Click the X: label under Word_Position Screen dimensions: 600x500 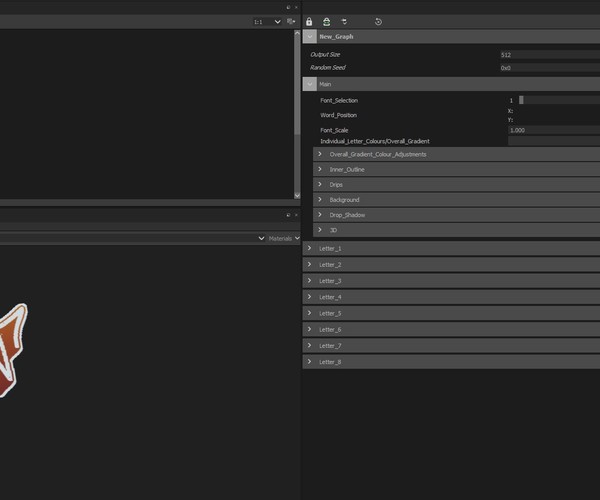click(x=510, y=111)
